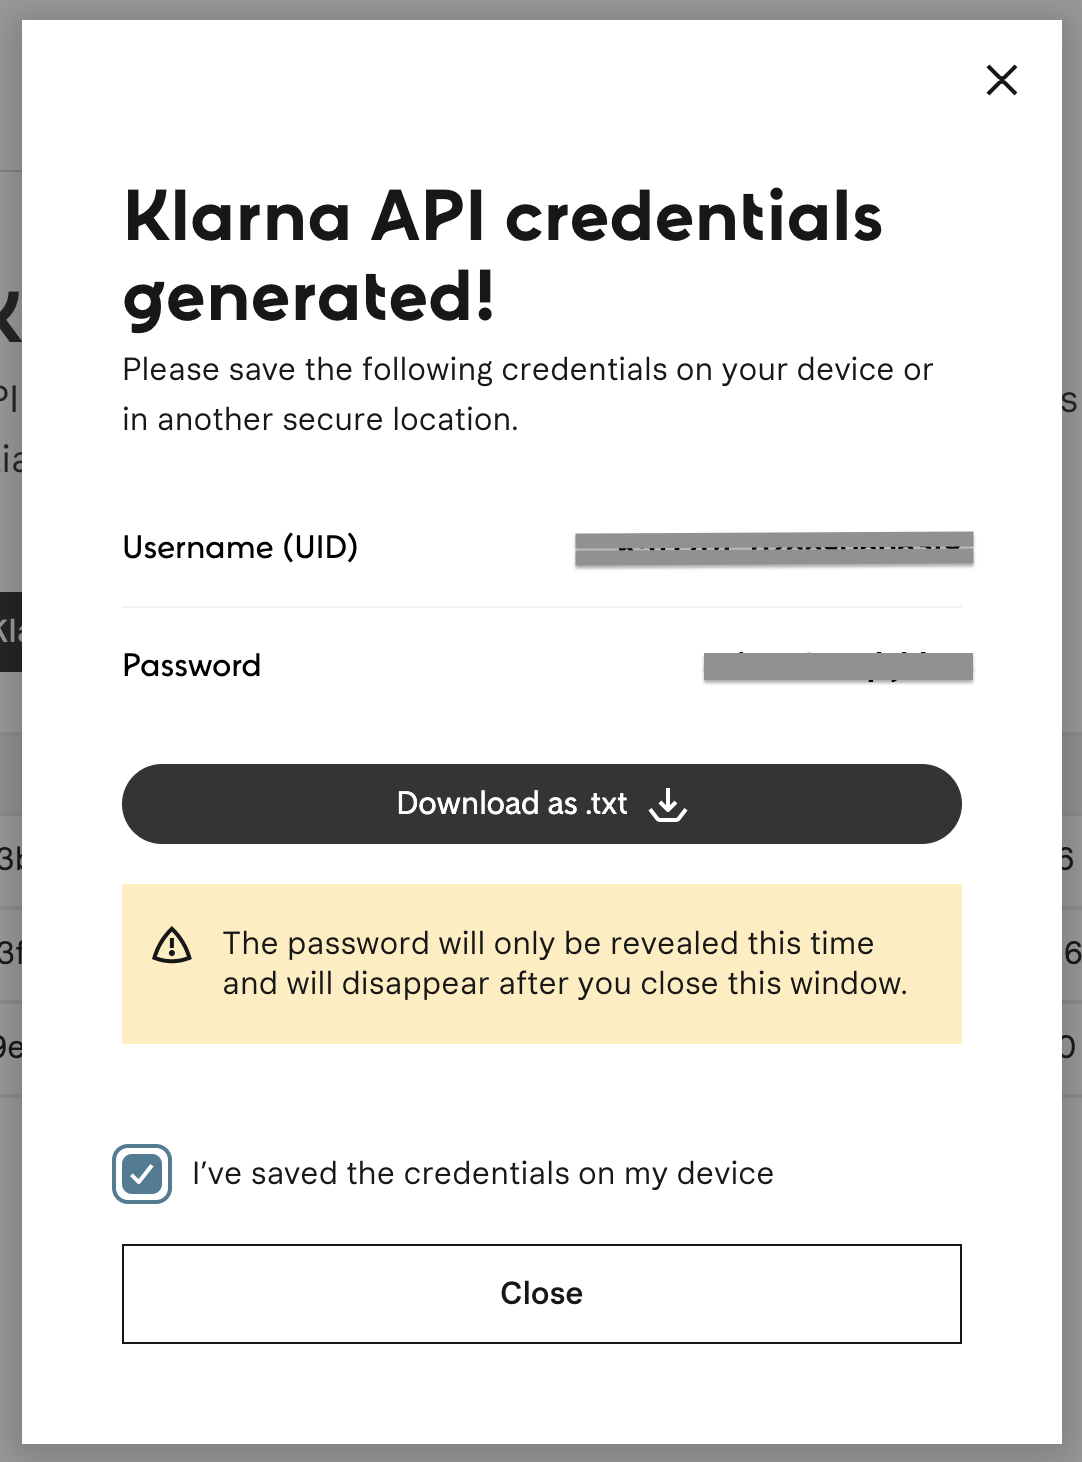
Task: Click the instruction text about saving credentials securely
Action: click(528, 394)
